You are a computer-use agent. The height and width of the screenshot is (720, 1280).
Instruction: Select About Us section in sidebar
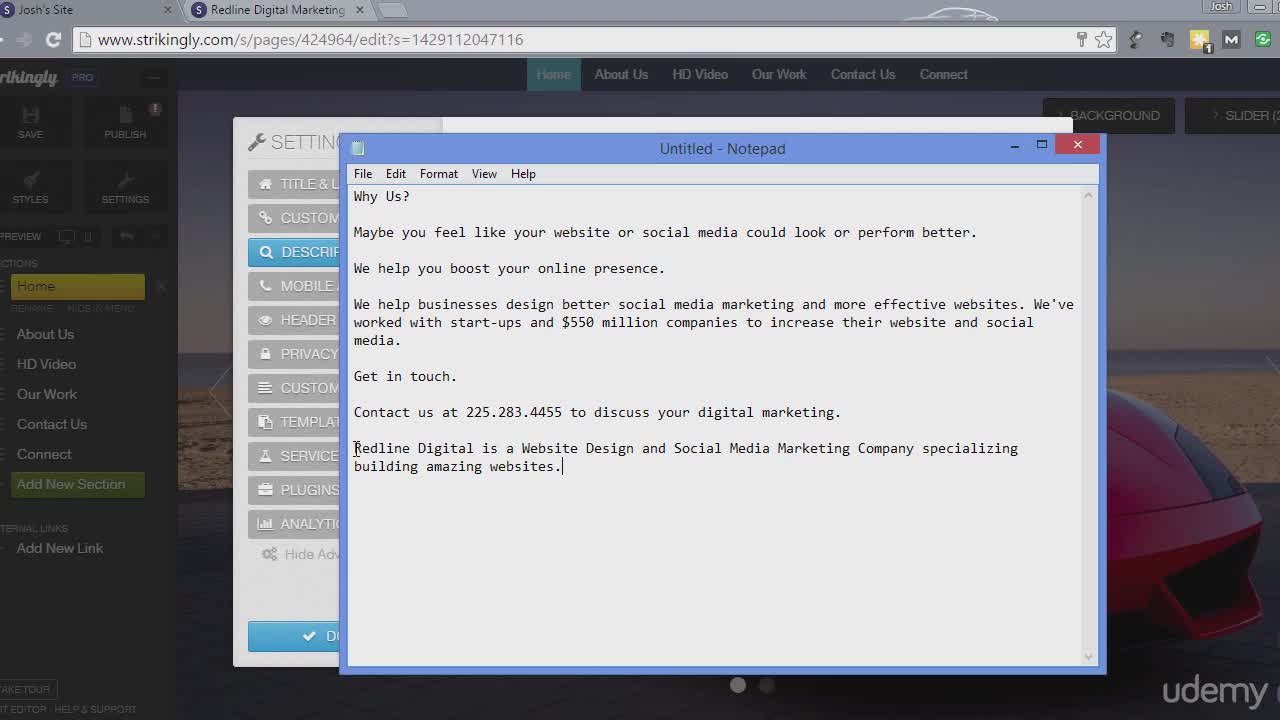tap(45, 335)
